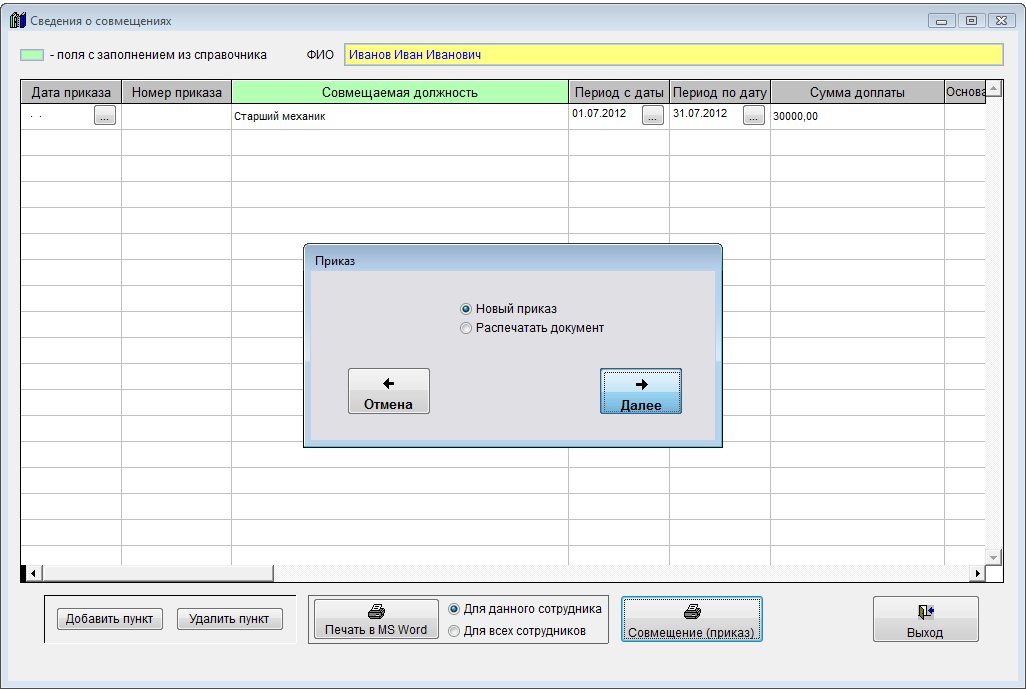Close the Сведения о совмещениях window
Image resolution: width=1026 pixels, height=689 pixels.
pyautogui.click(x=1001, y=21)
